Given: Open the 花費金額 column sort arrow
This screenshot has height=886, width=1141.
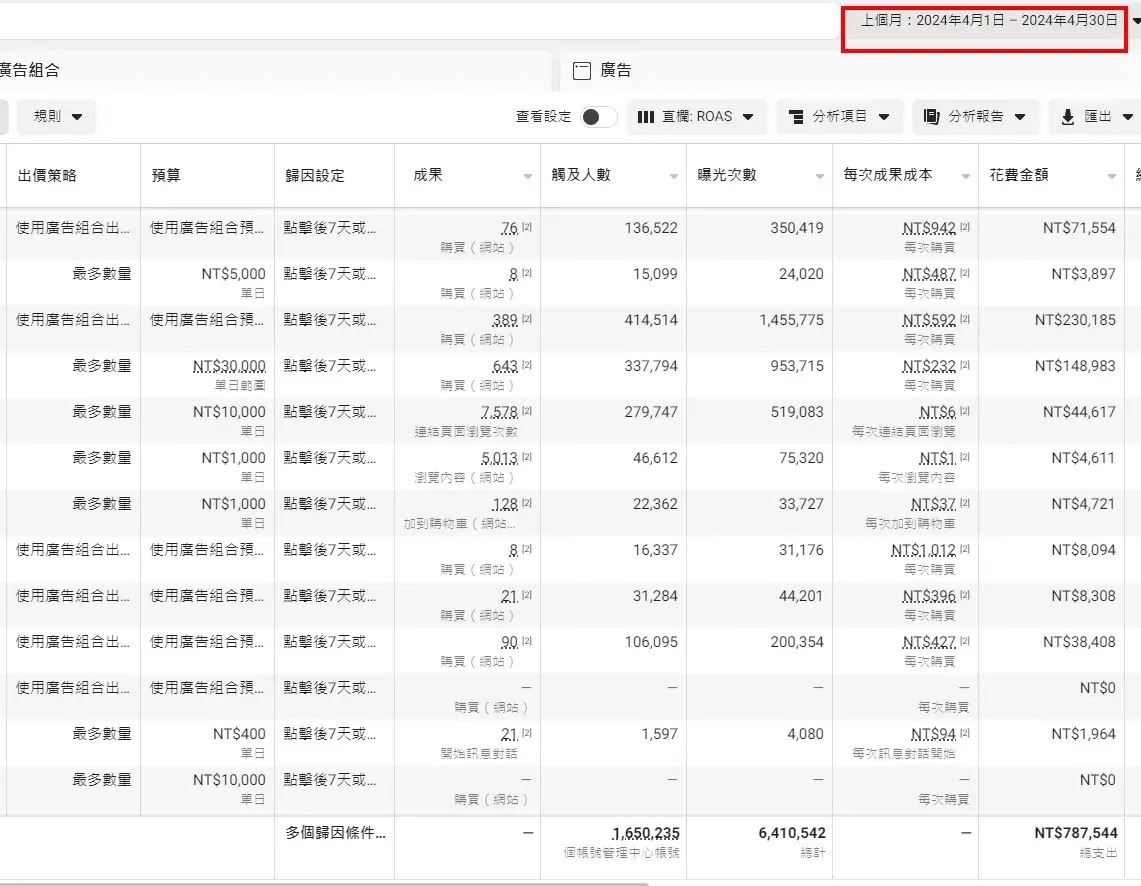Looking at the screenshot, I should [x=1111, y=176].
